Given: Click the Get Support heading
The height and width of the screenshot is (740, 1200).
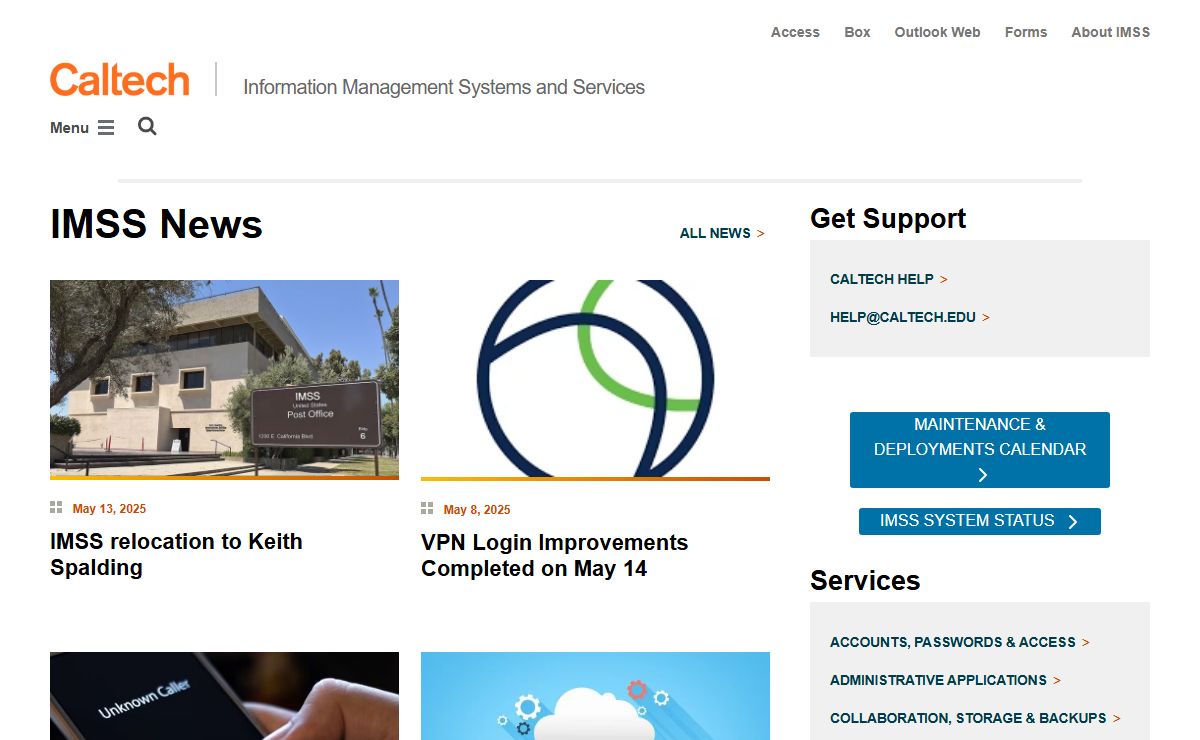Looking at the screenshot, I should click(x=888, y=218).
